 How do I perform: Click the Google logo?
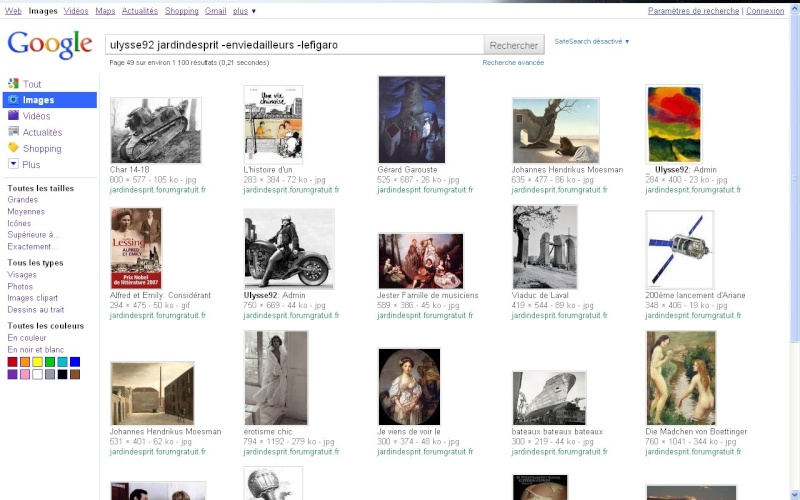coord(49,44)
